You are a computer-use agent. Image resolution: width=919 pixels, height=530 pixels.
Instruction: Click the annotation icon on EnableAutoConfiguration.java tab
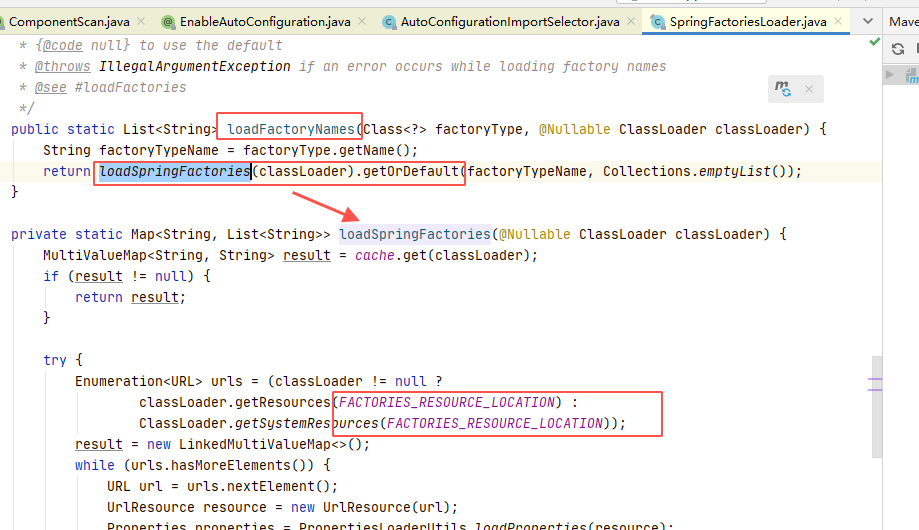(x=168, y=22)
